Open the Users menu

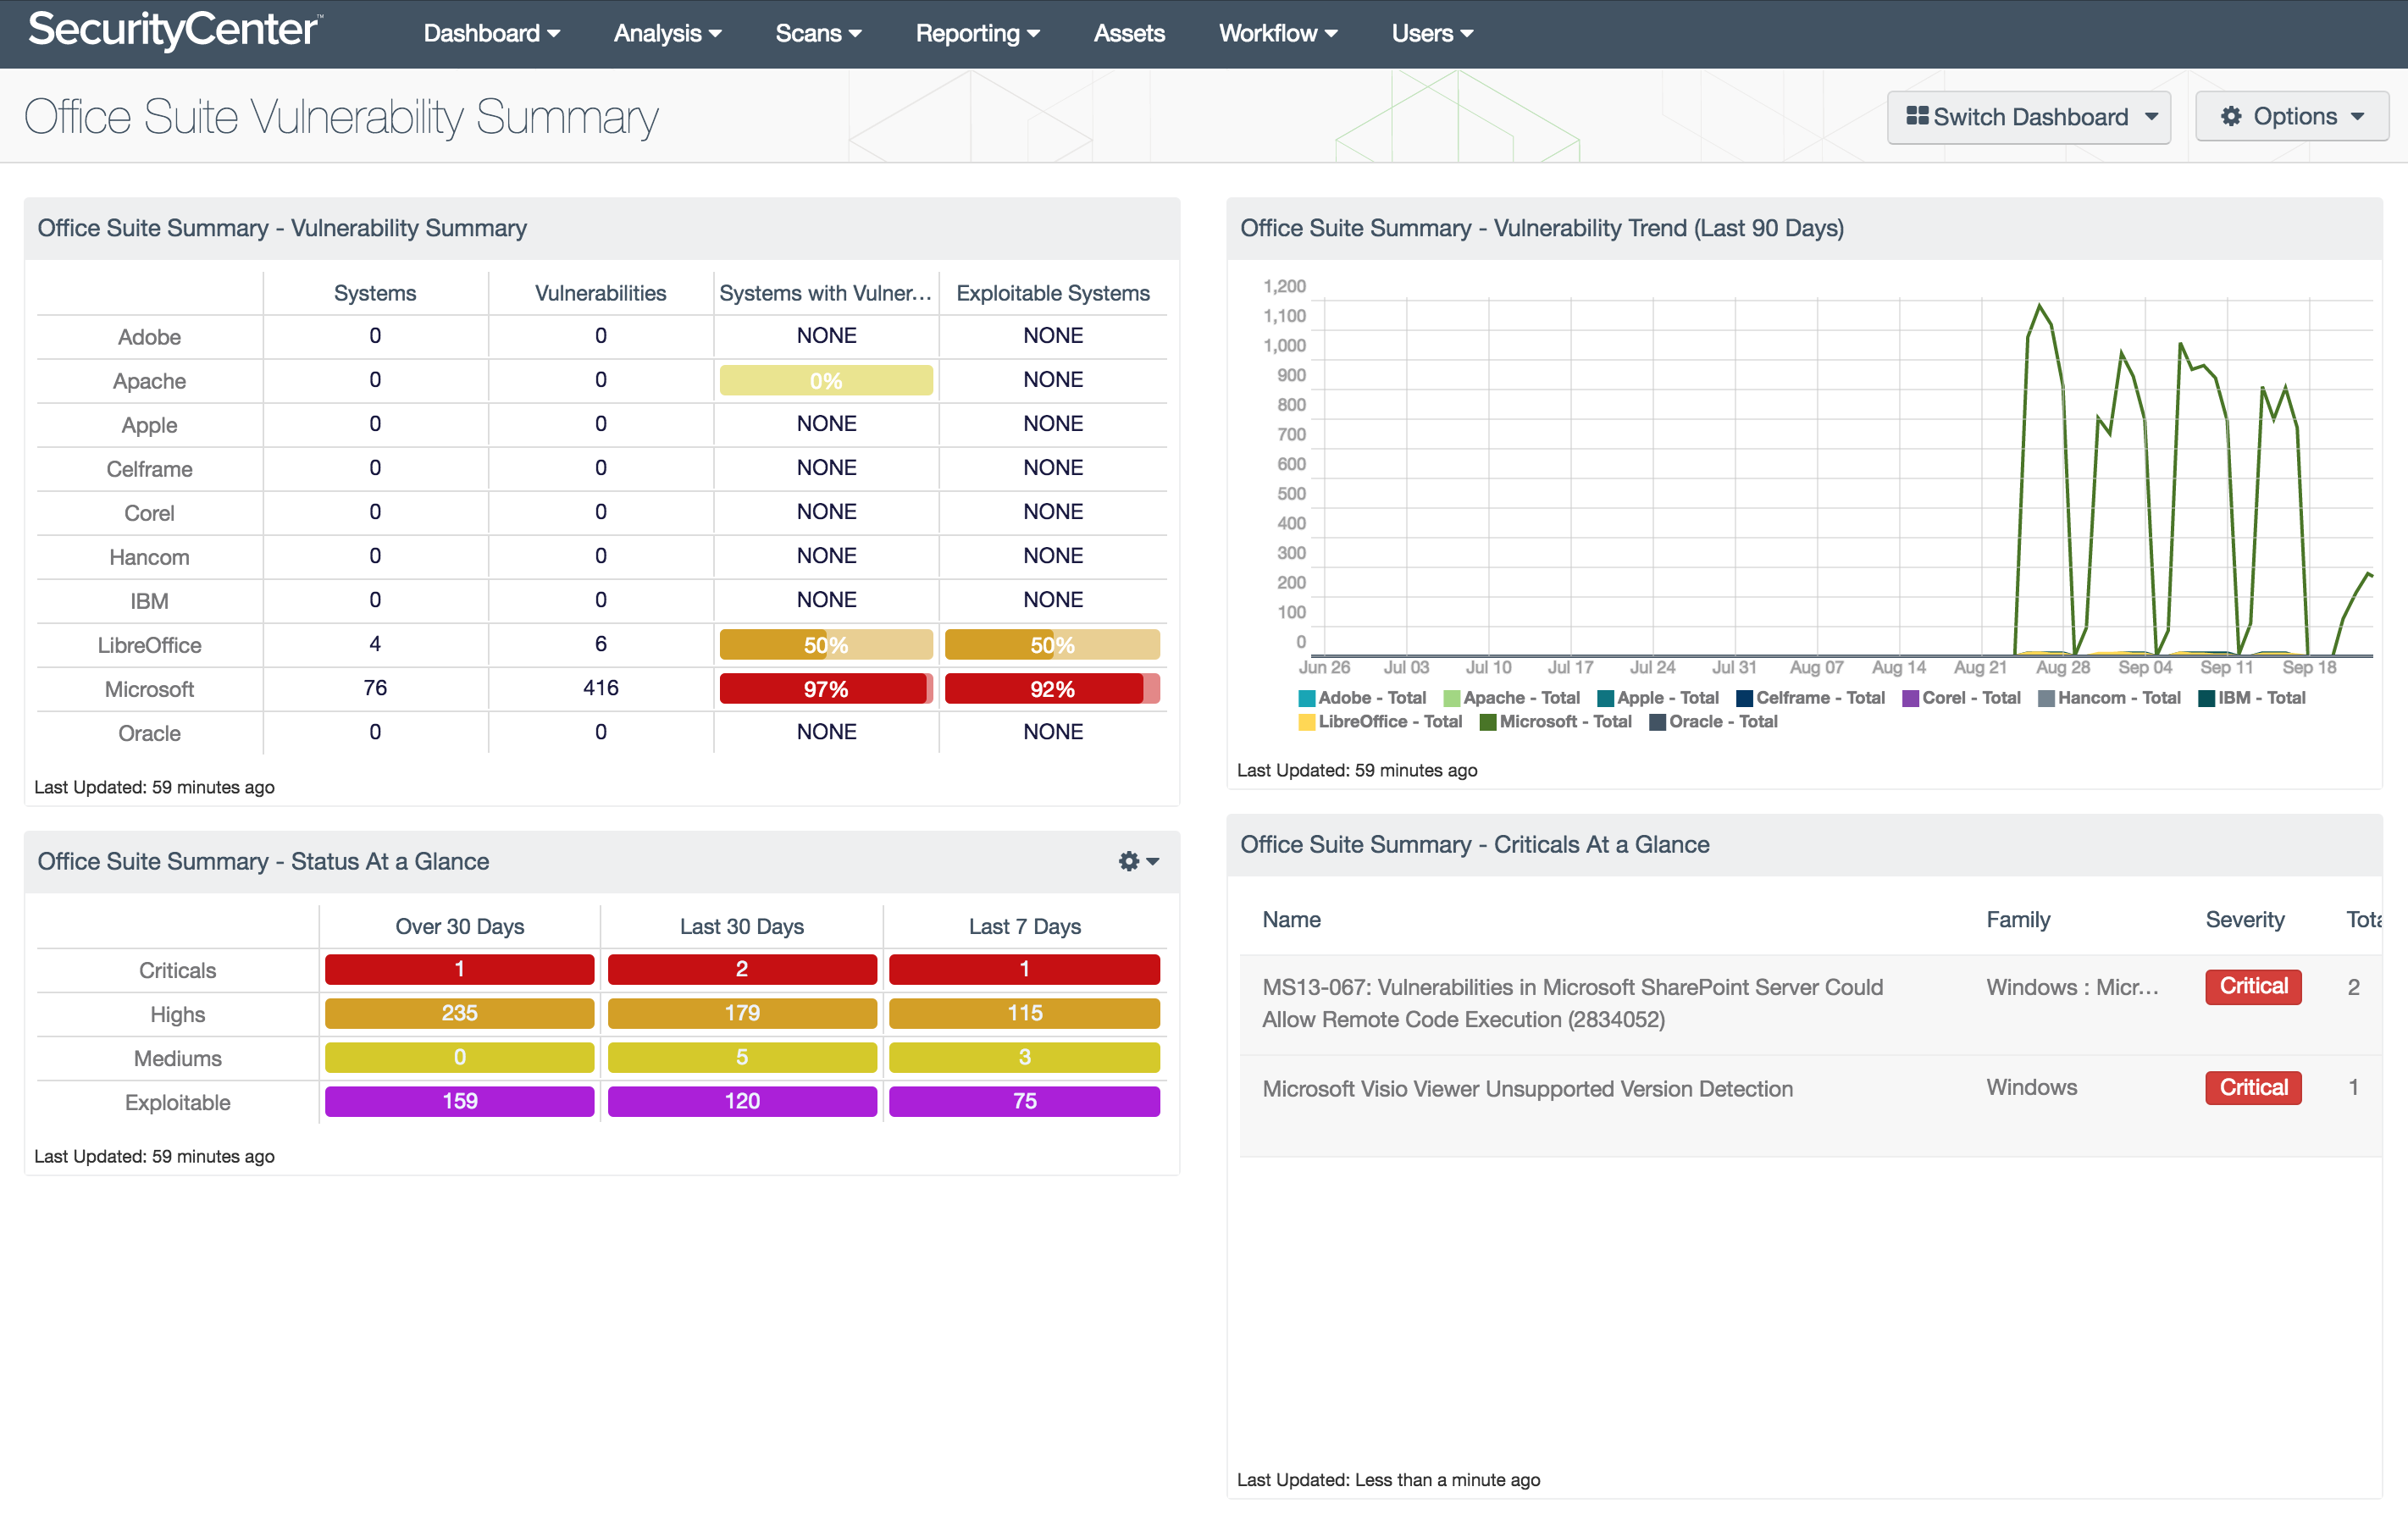1432,33
